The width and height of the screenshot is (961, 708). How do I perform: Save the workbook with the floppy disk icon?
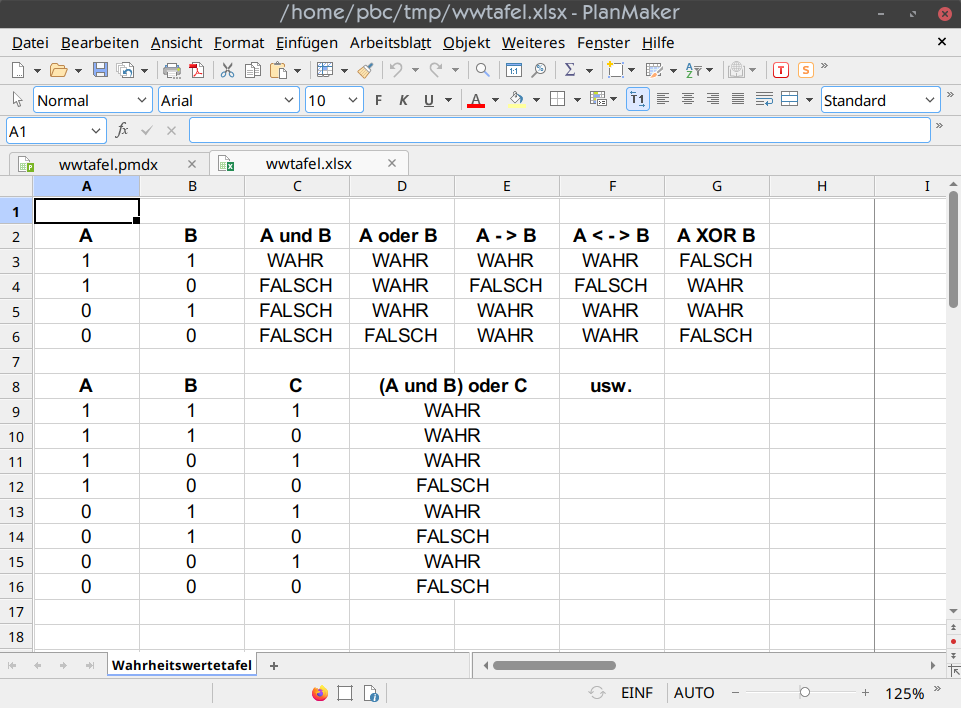point(100,70)
